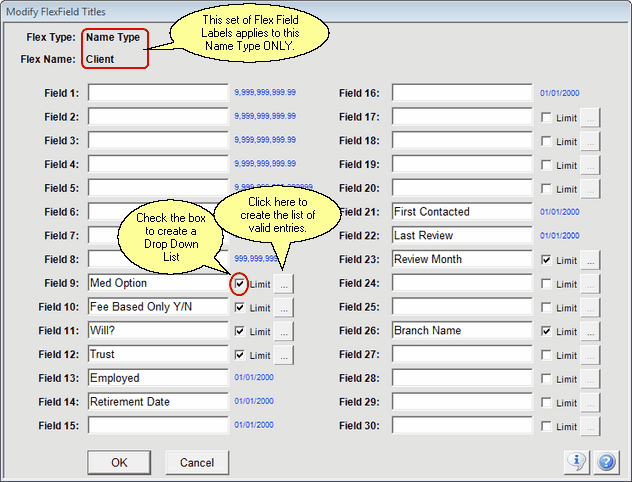This screenshot has width=632, height=482.
Task: Click the ellipsis button for Field 30
Action: [x=590, y=426]
